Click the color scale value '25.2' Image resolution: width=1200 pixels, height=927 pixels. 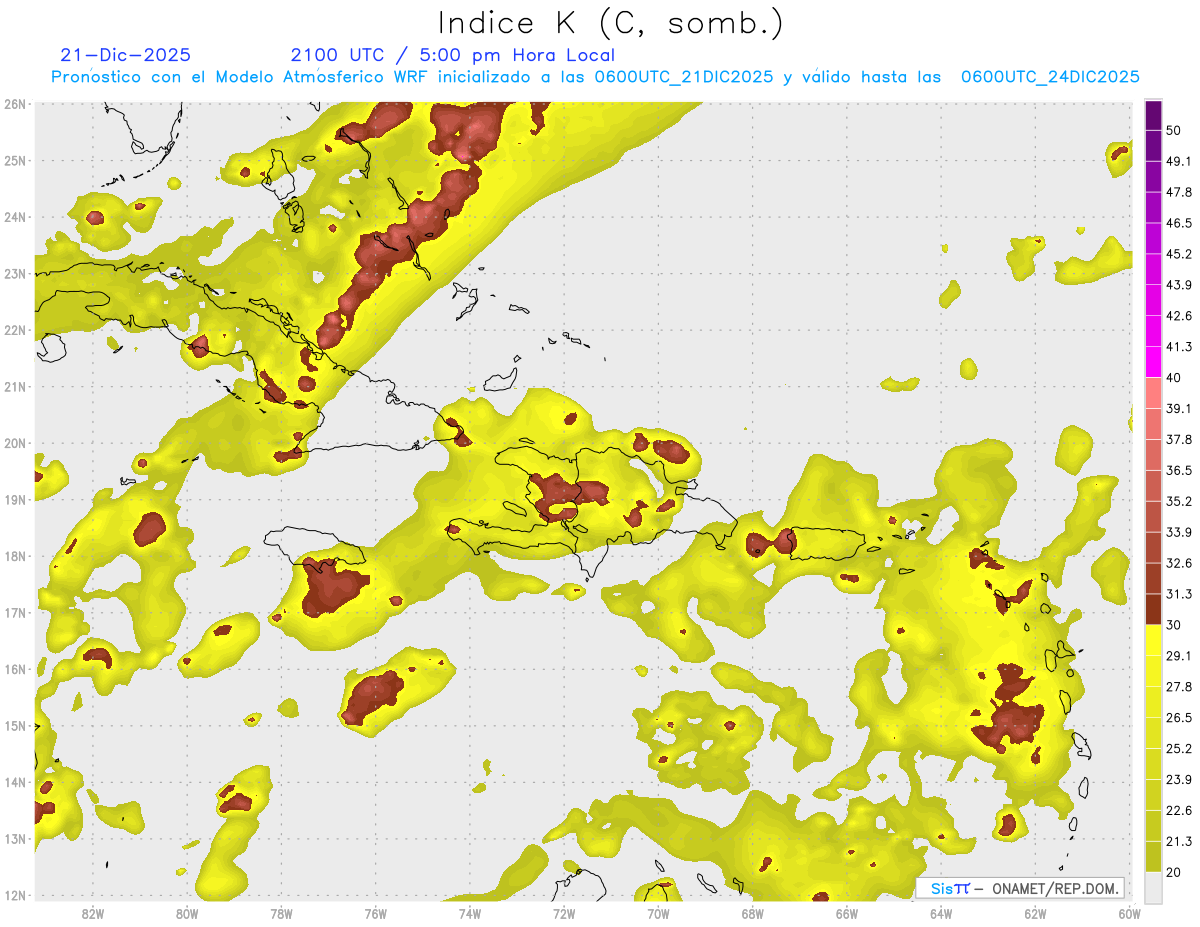tap(1178, 749)
